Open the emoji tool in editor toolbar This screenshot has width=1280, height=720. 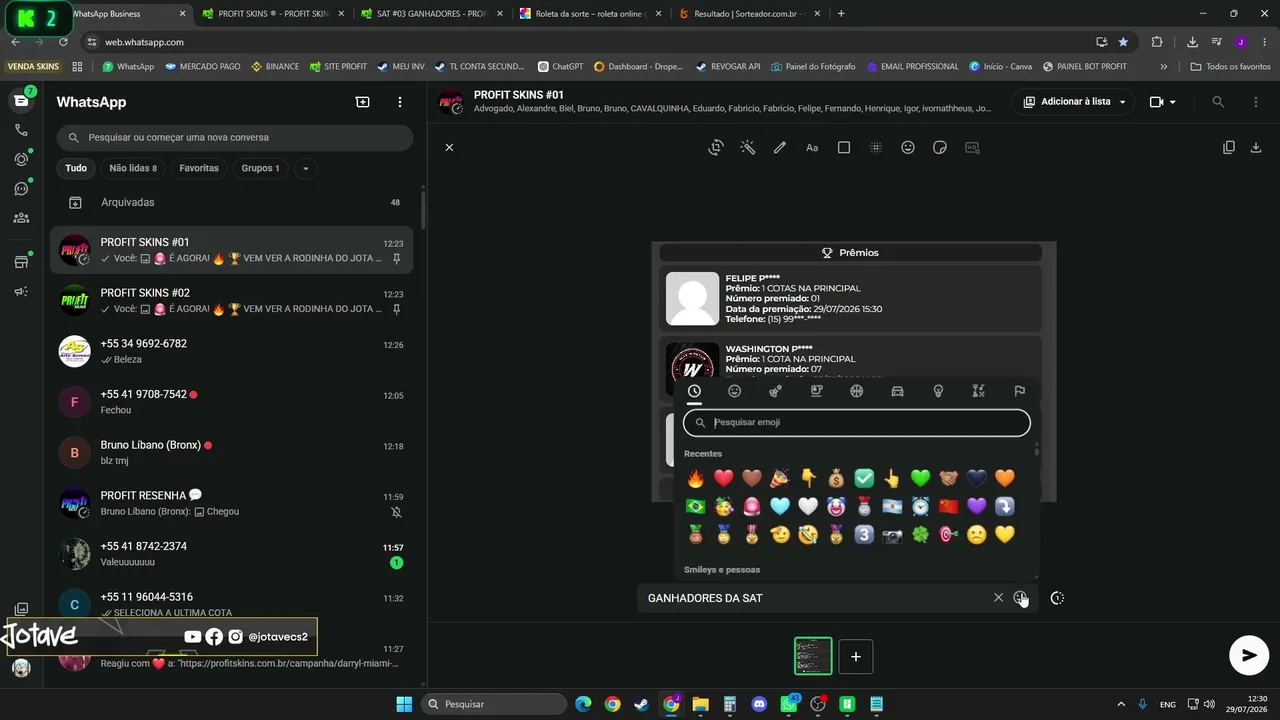pyautogui.click(x=908, y=147)
